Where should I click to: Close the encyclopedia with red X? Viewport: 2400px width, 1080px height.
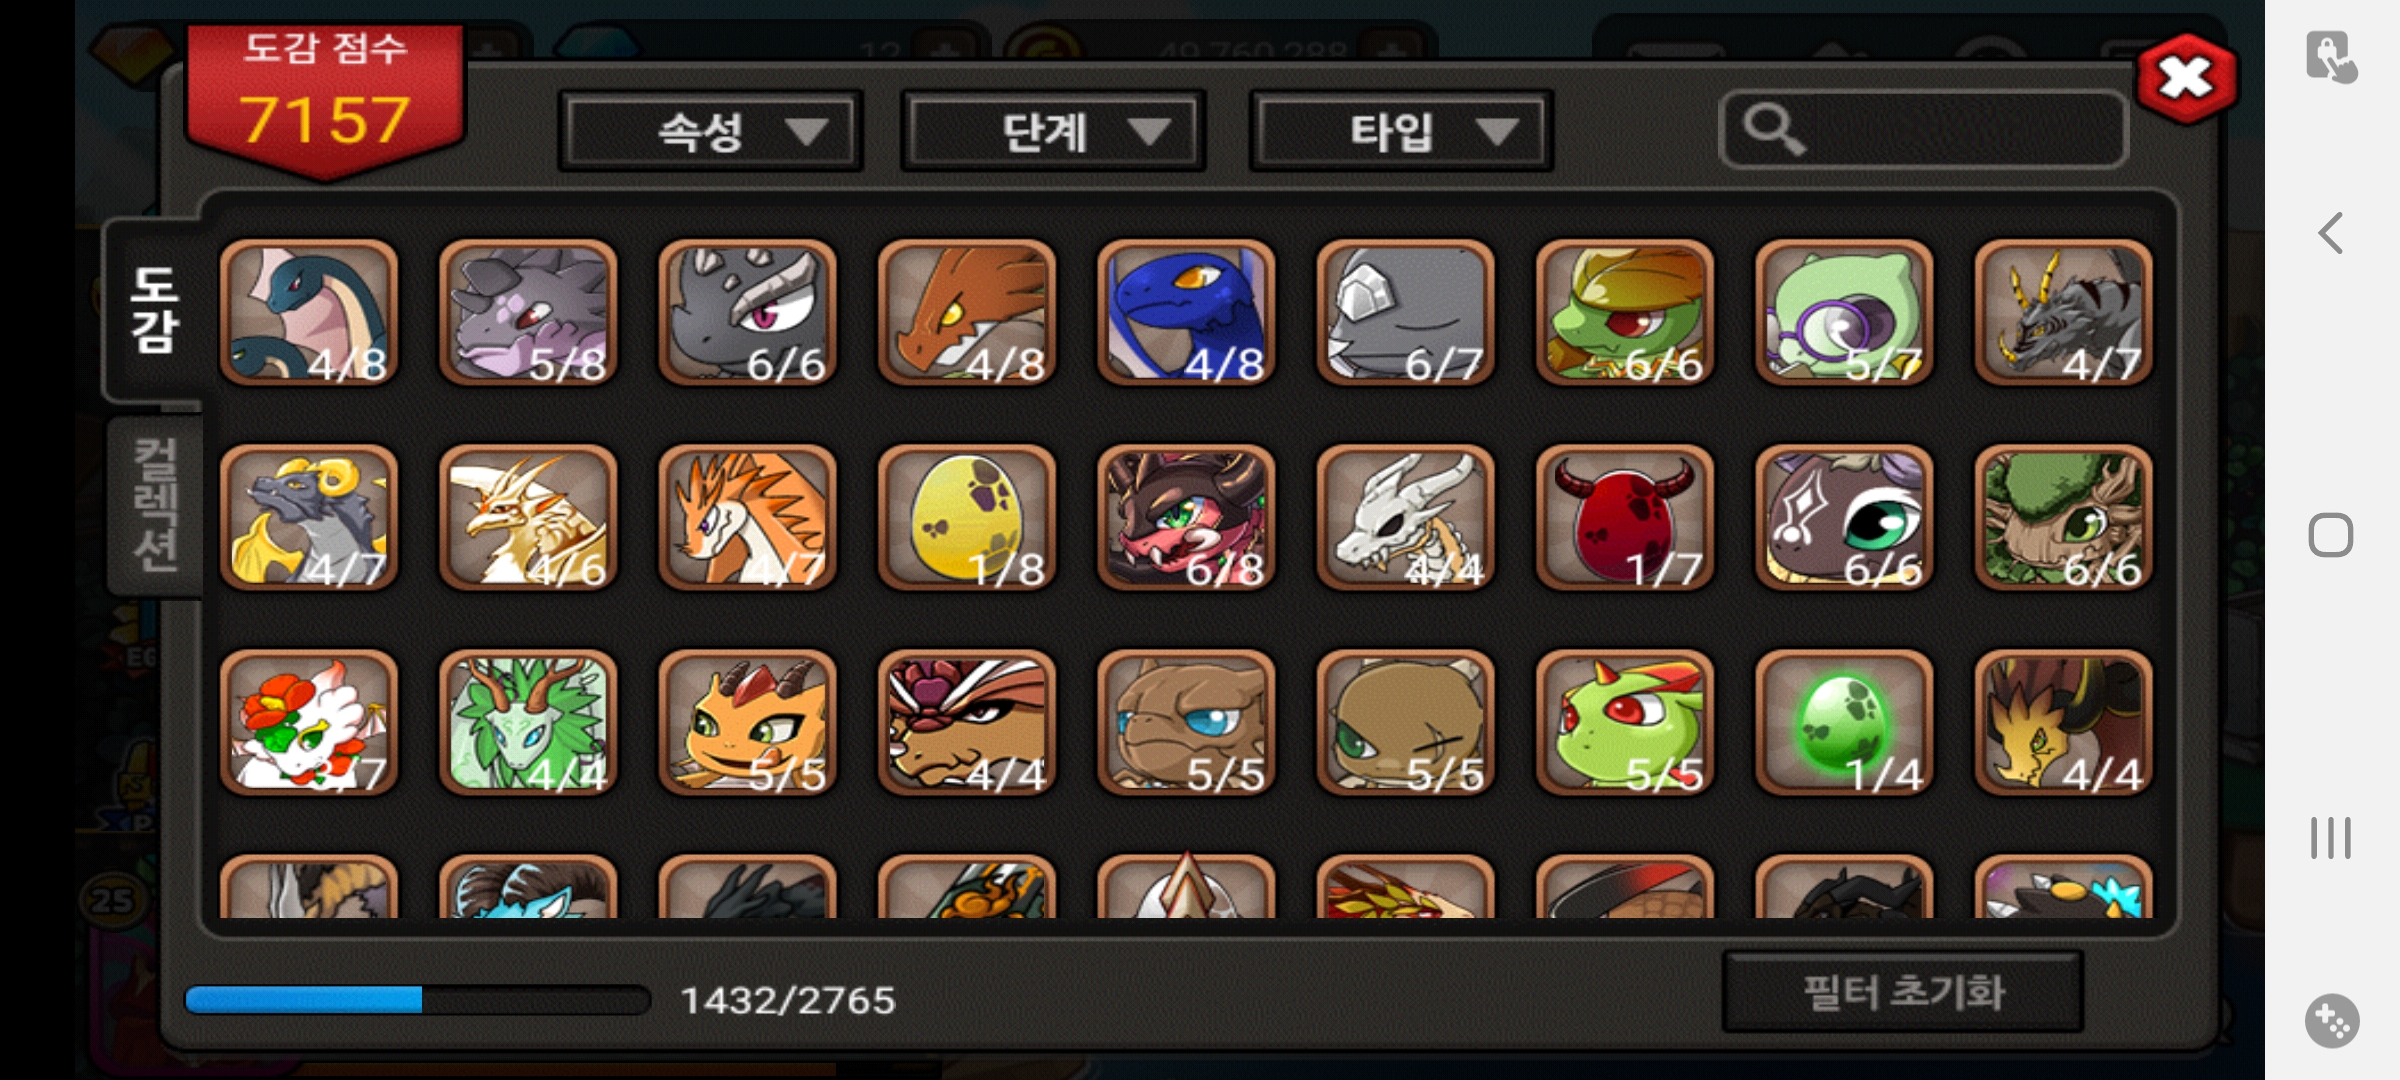tap(2186, 78)
